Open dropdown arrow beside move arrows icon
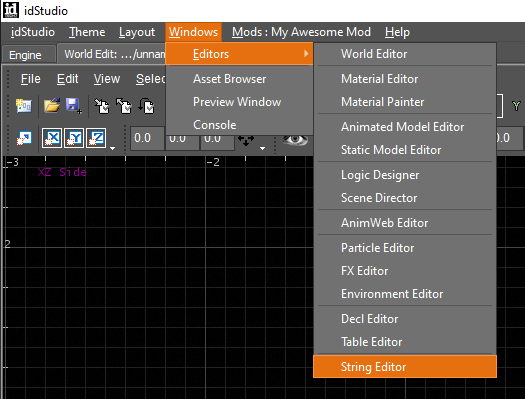 (262, 148)
